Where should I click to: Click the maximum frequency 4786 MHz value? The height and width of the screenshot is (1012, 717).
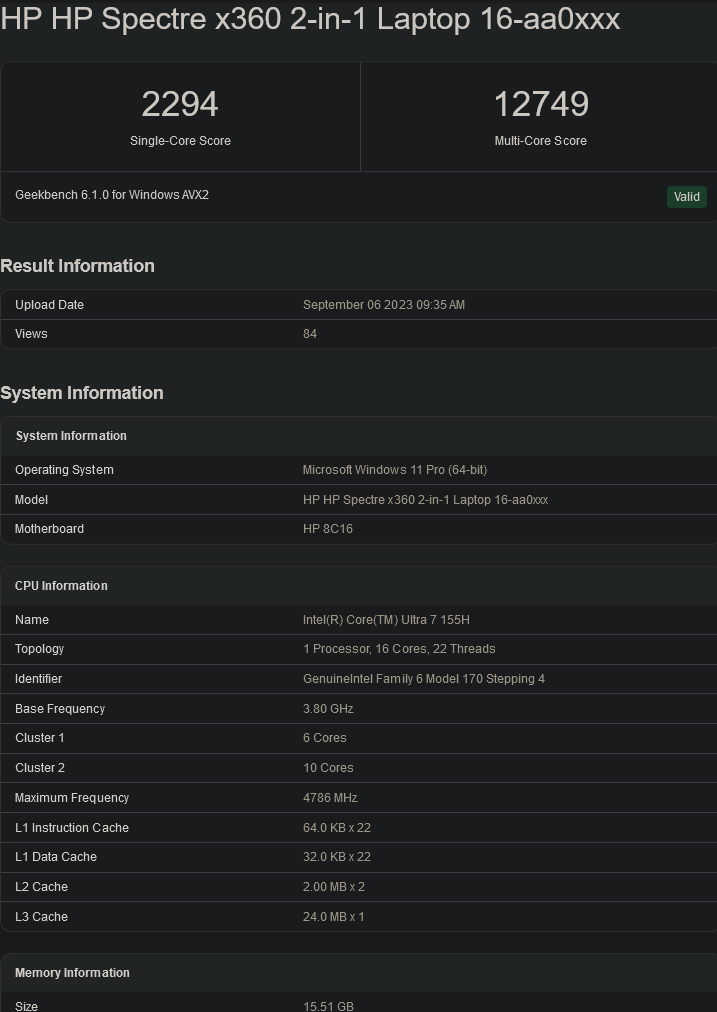point(330,798)
